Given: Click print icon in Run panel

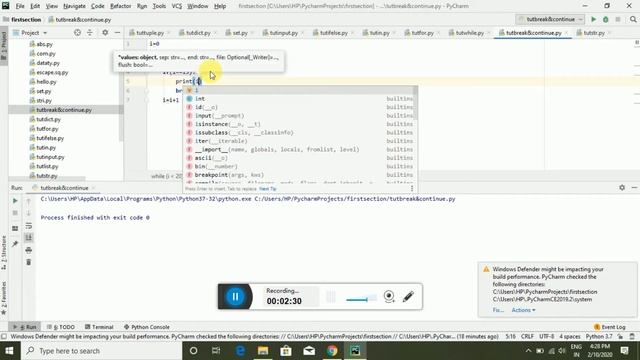Looking at the screenshot, I should point(29,250).
